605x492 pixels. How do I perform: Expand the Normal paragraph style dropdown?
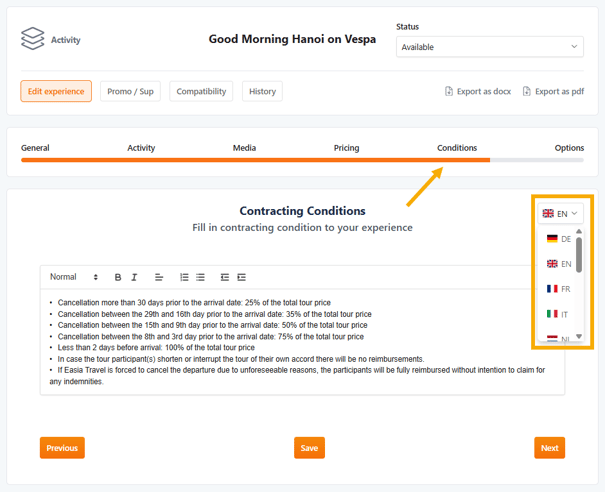[x=74, y=277]
